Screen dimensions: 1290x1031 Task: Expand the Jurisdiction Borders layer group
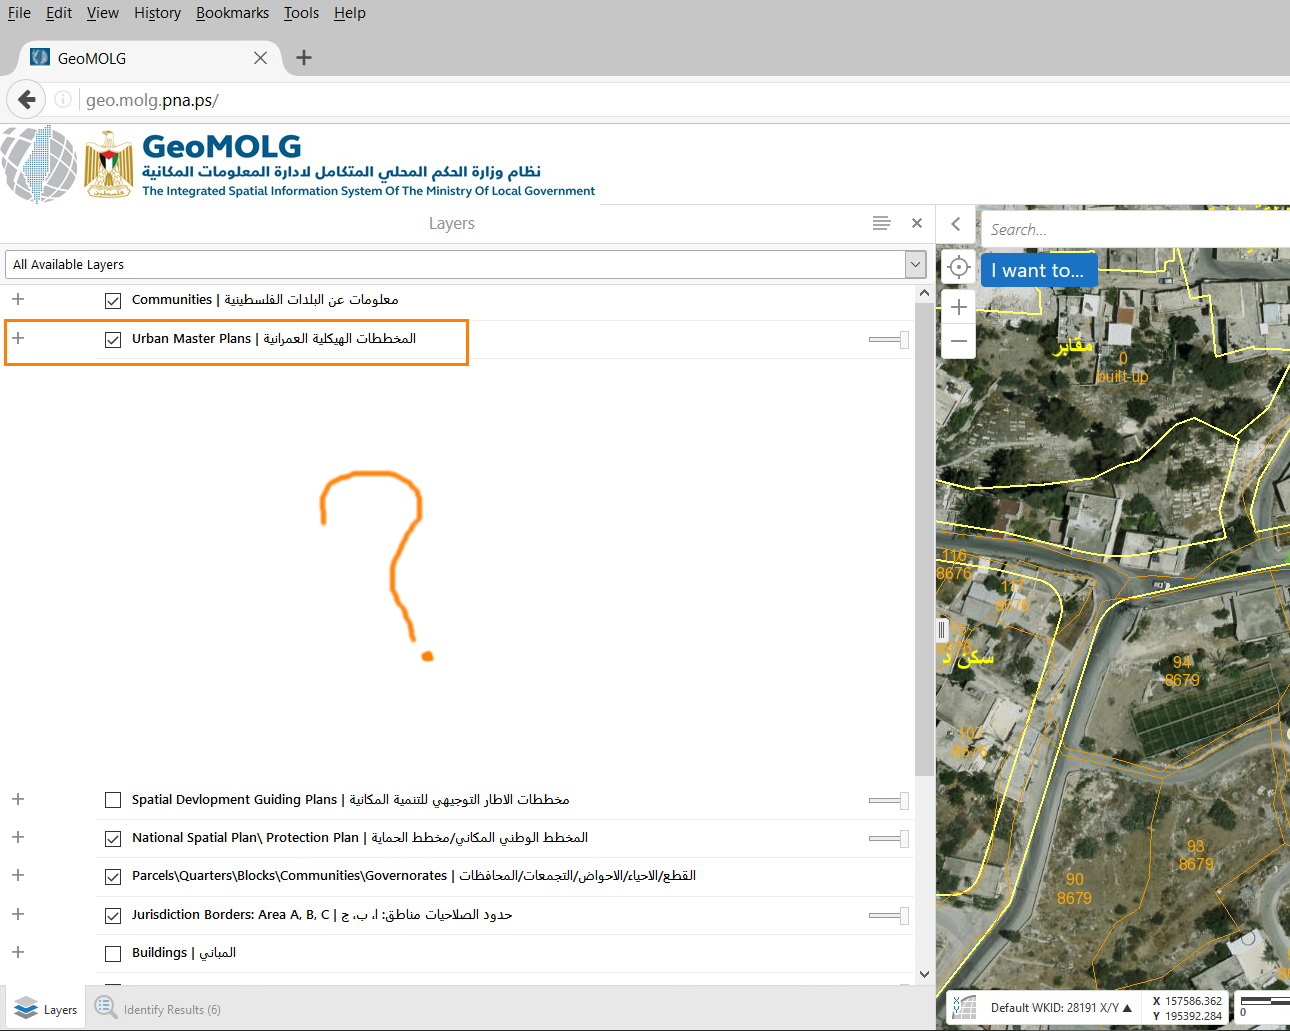18,914
